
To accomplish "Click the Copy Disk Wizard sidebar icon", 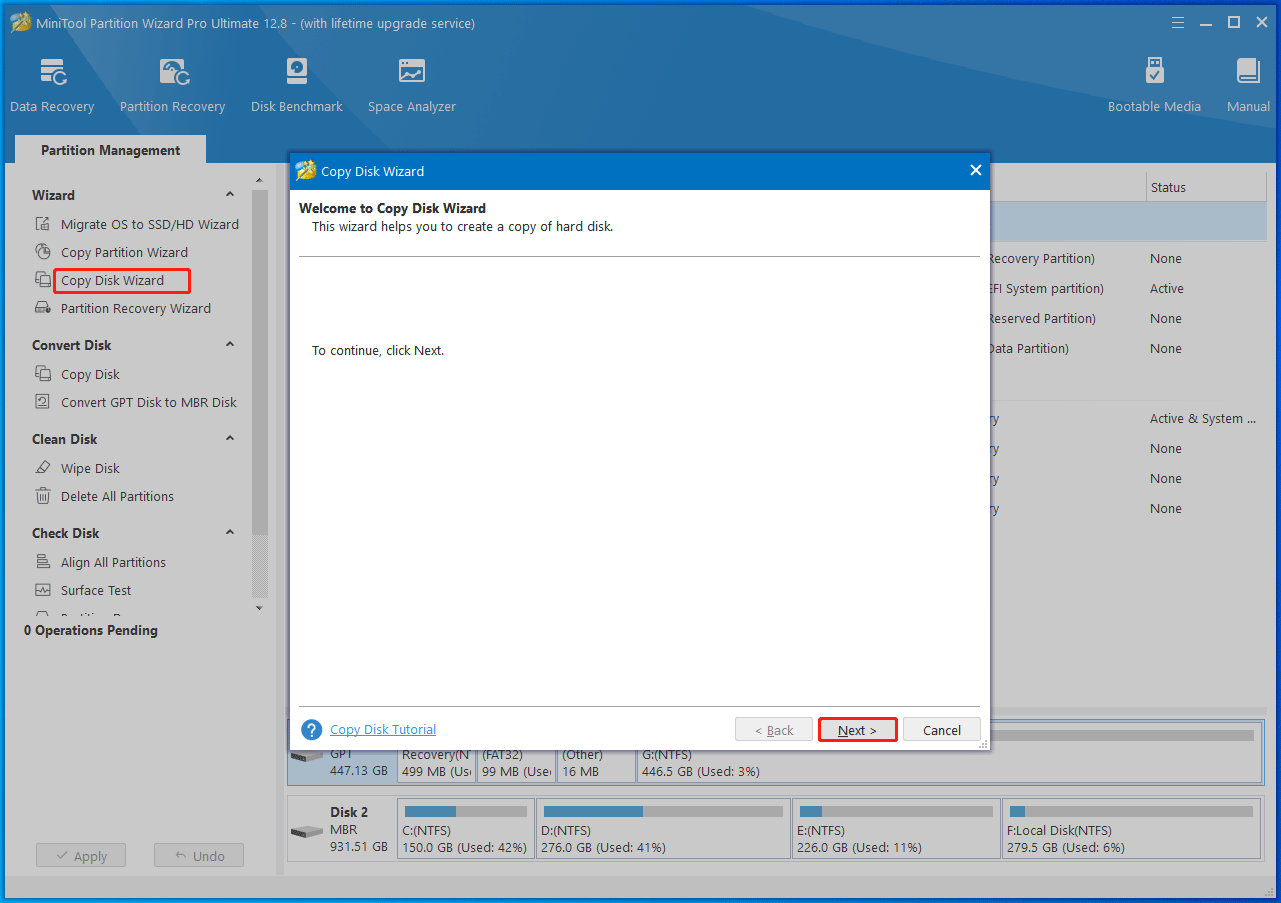I will pos(43,280).
